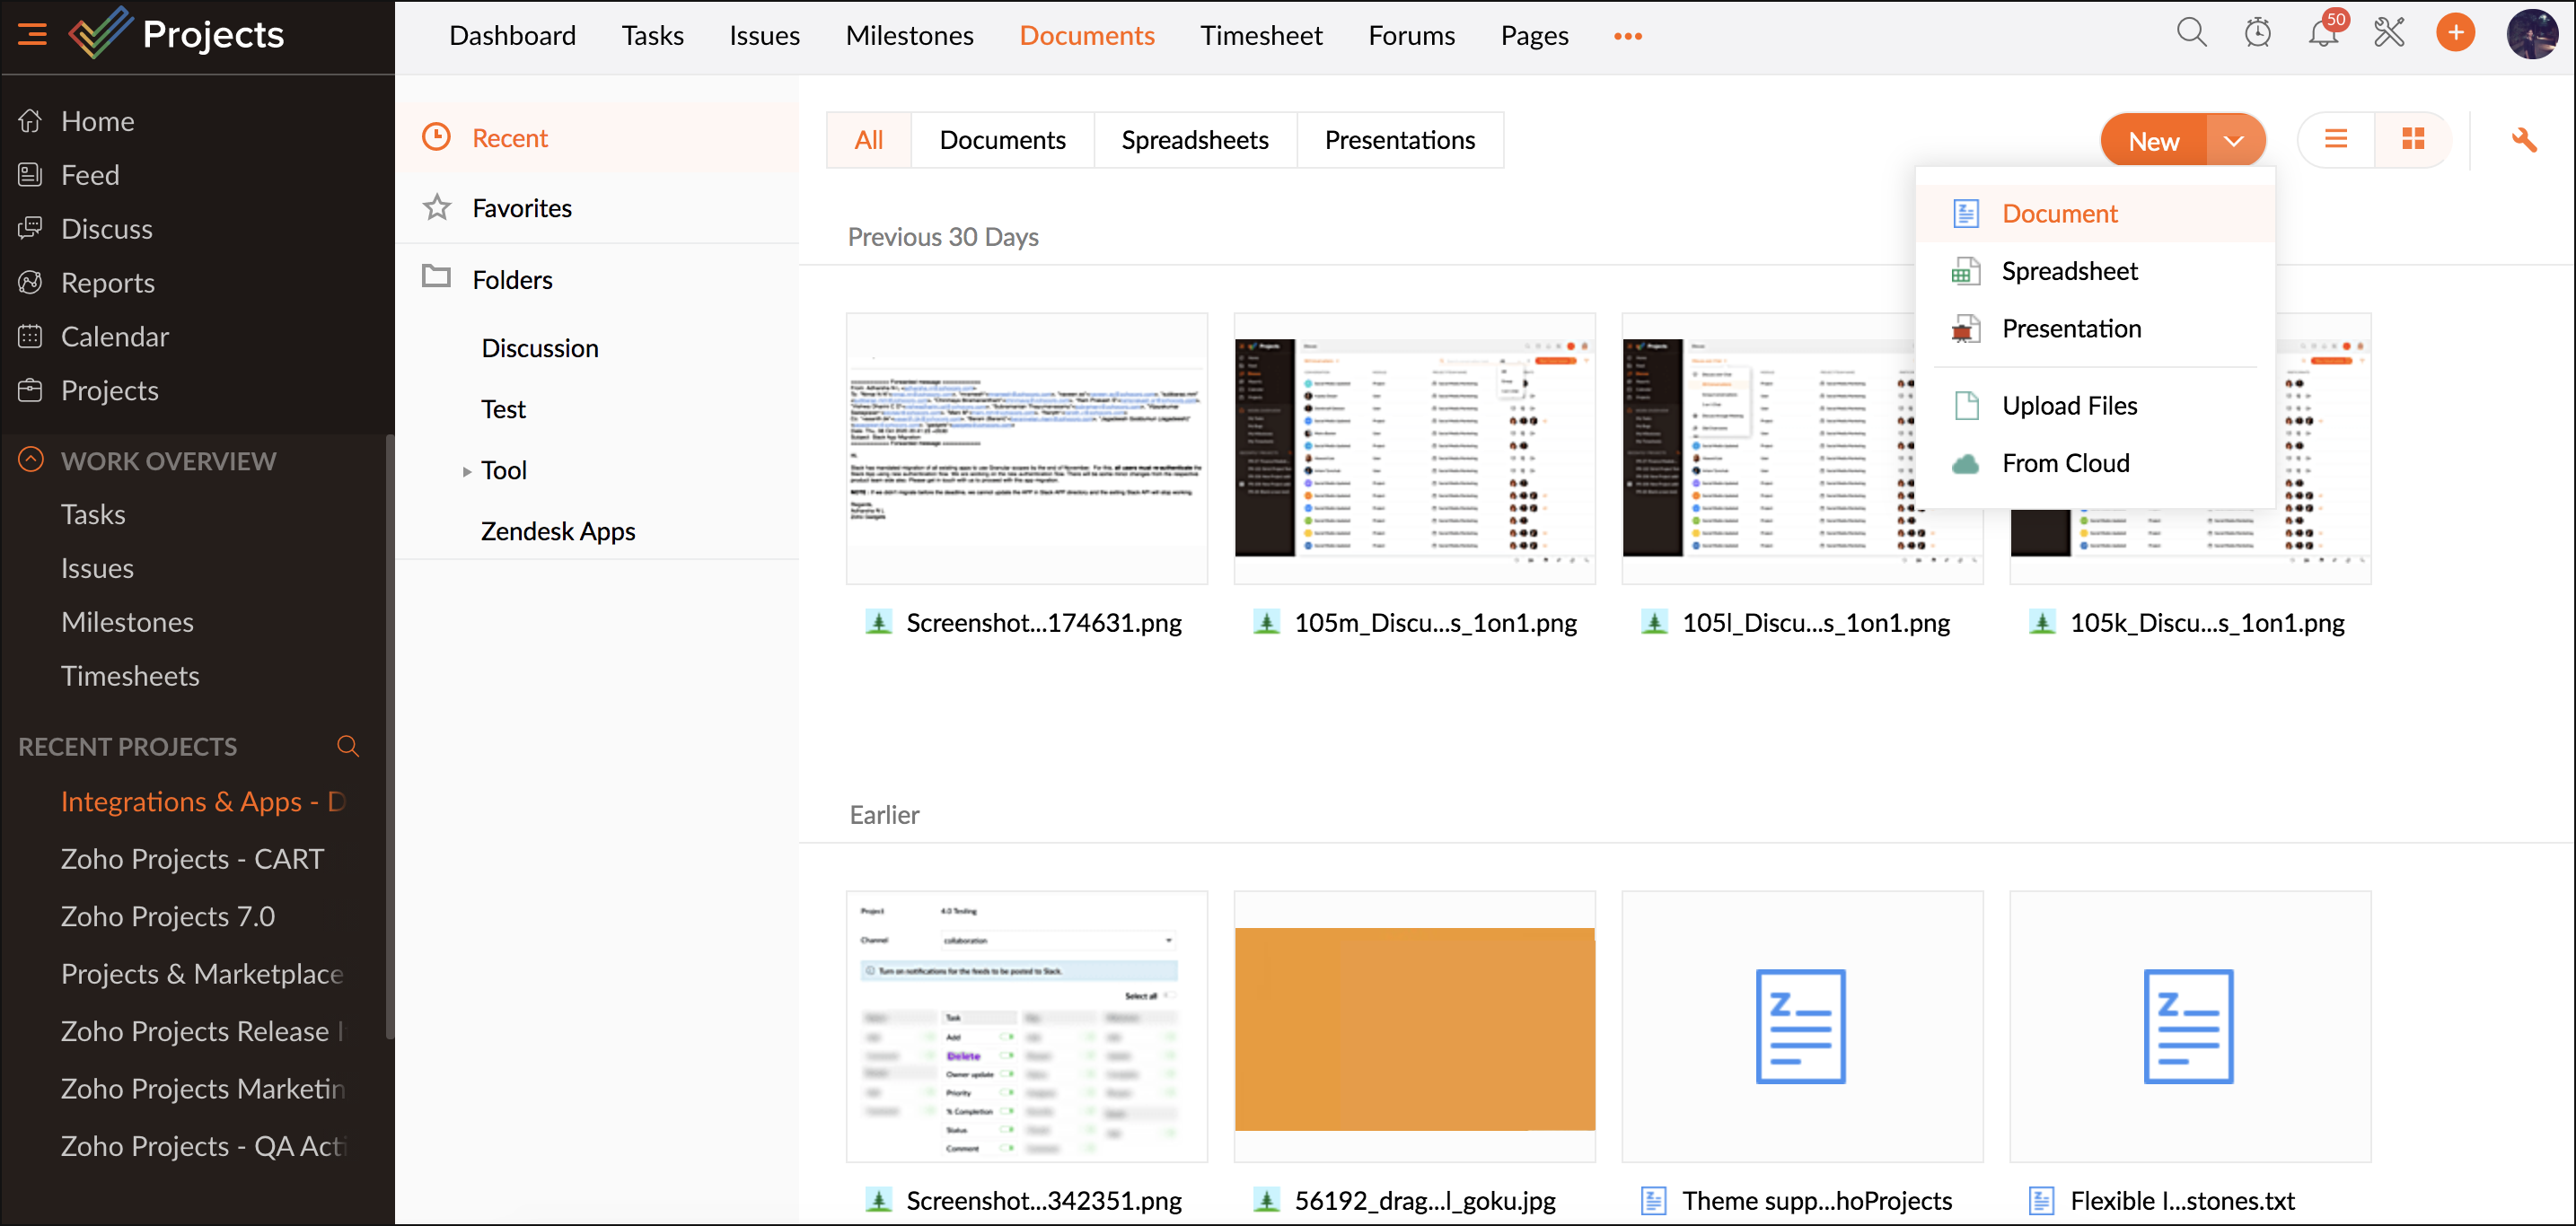Open notifications bell with 50 badge

[x=2323, y=34]
